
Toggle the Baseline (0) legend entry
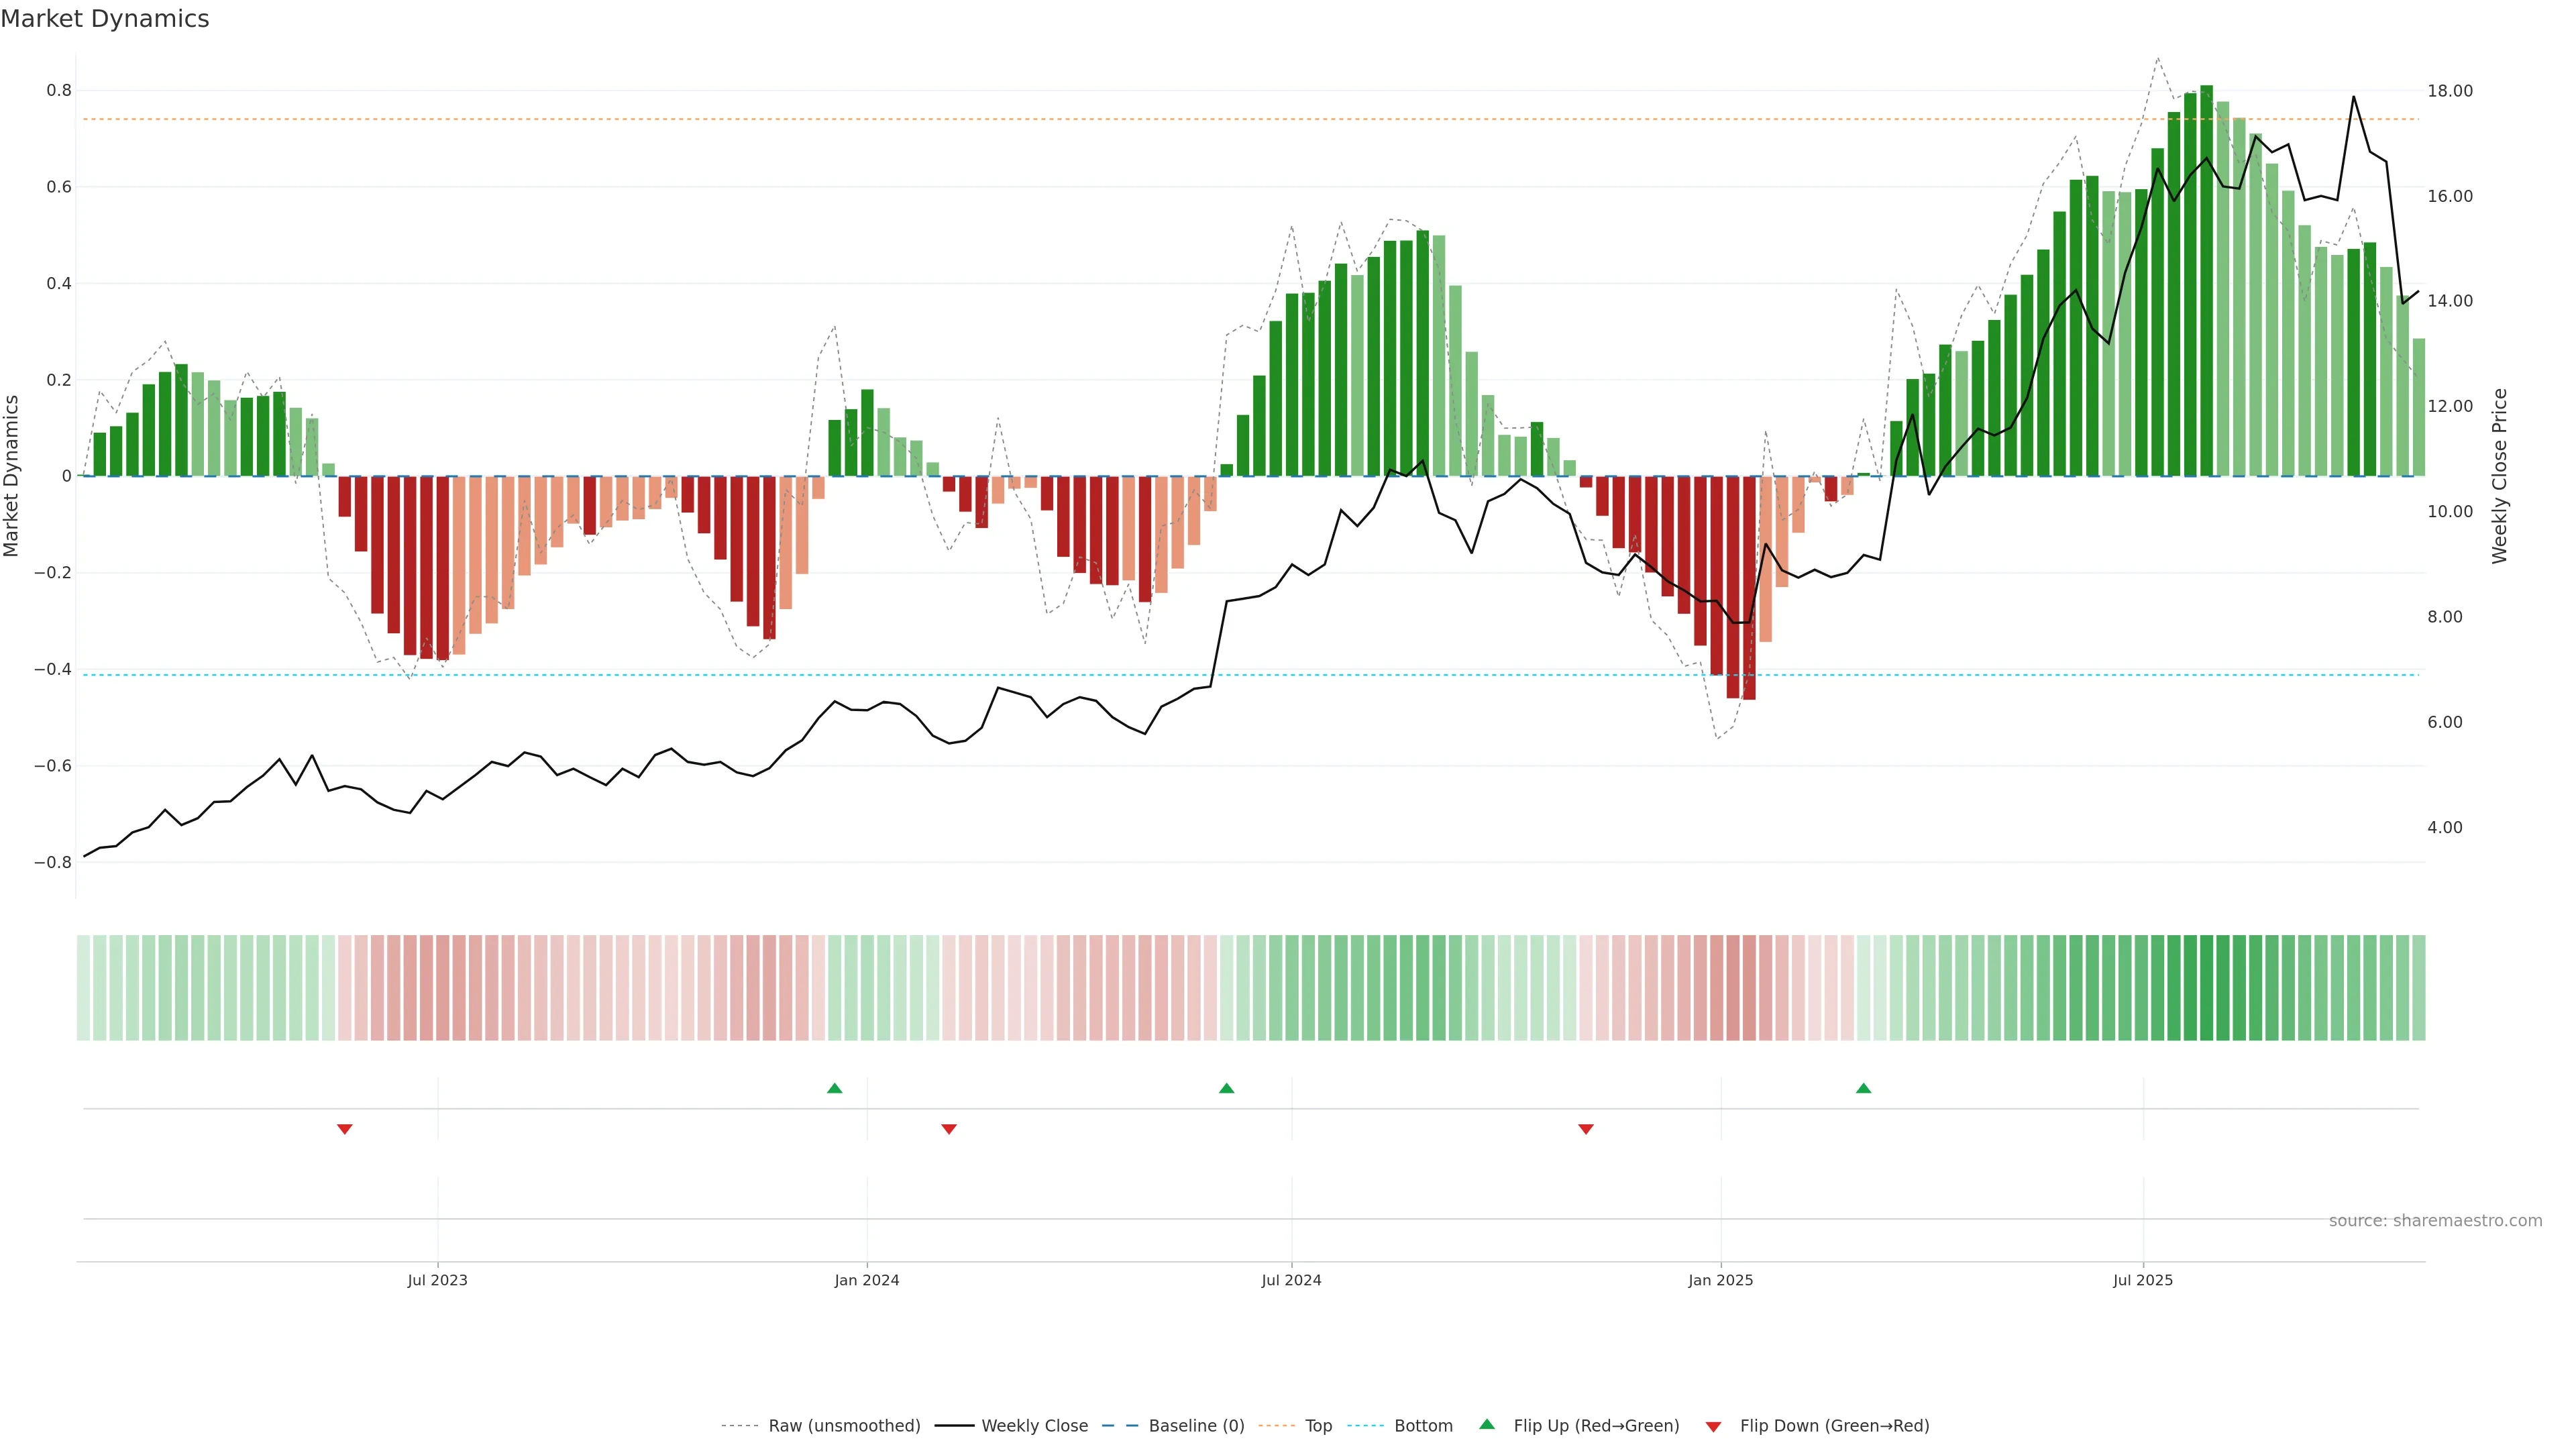[1196, 1426]
